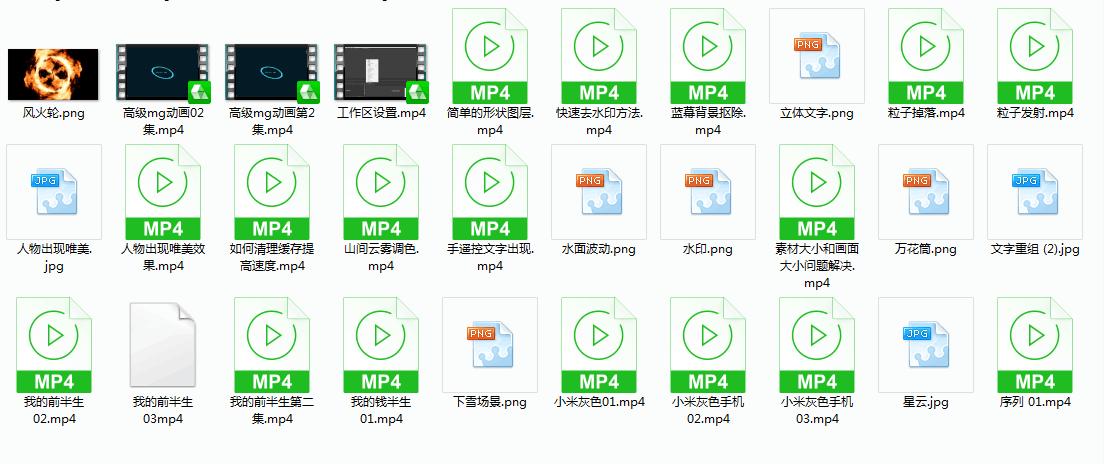Click the file name 粒子发射.mp4
Screen dimensions: 1104x464
pos(1035,113)
